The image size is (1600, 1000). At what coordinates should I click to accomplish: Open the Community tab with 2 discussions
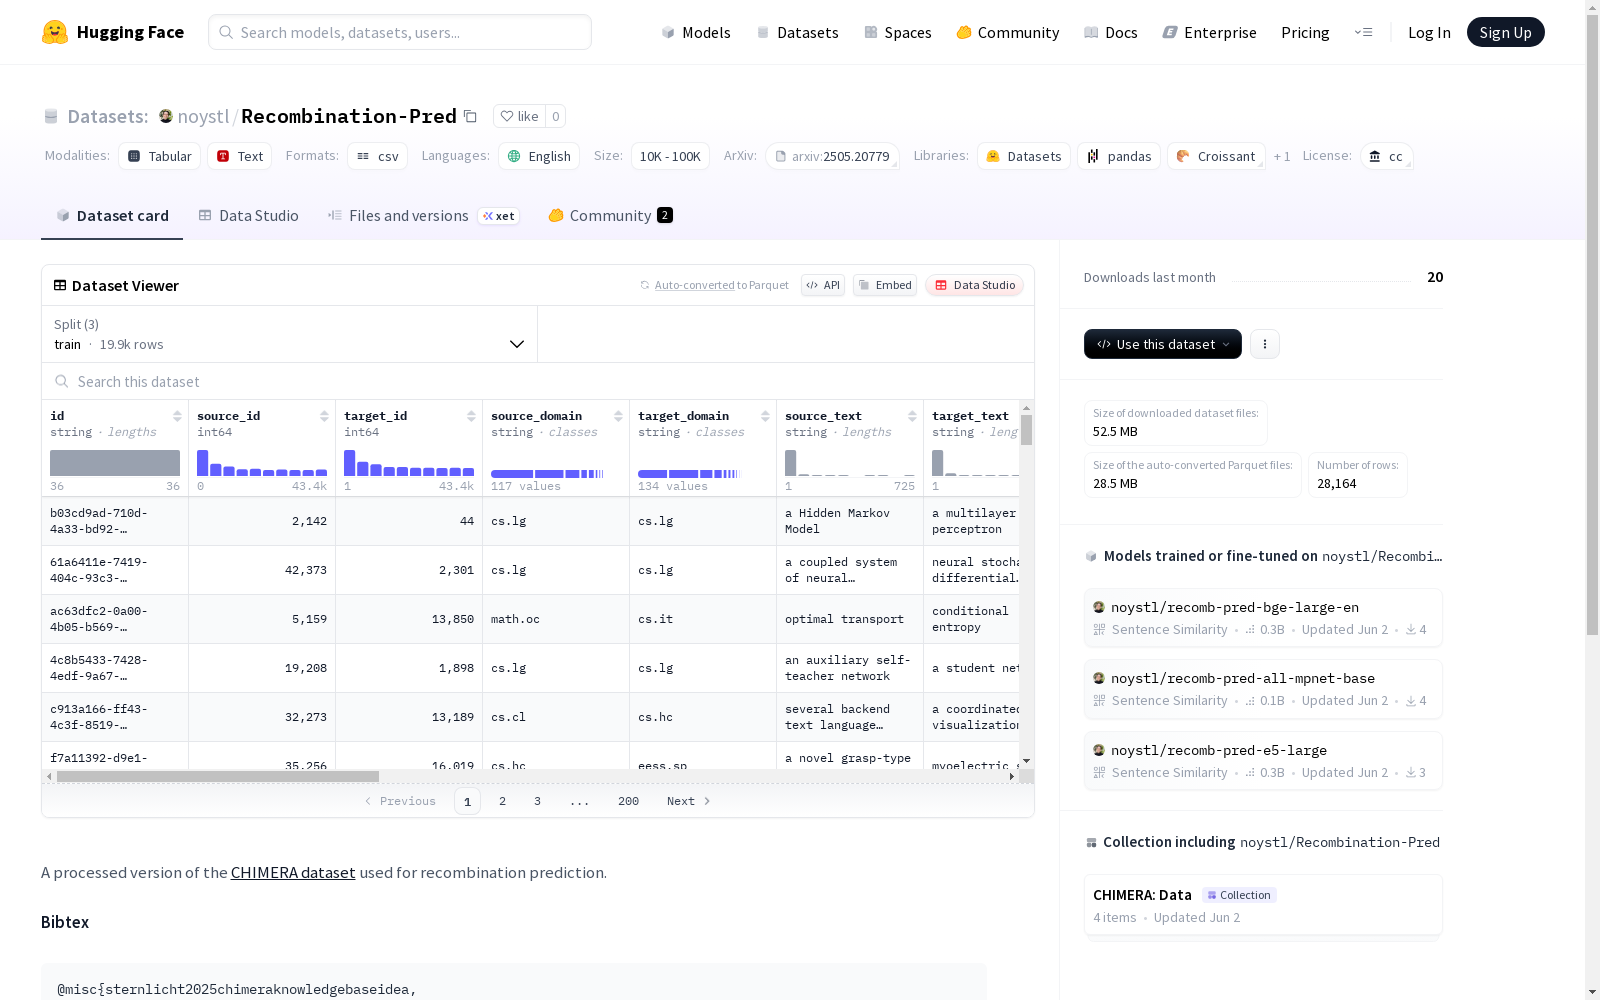click(x=611, y=216)
